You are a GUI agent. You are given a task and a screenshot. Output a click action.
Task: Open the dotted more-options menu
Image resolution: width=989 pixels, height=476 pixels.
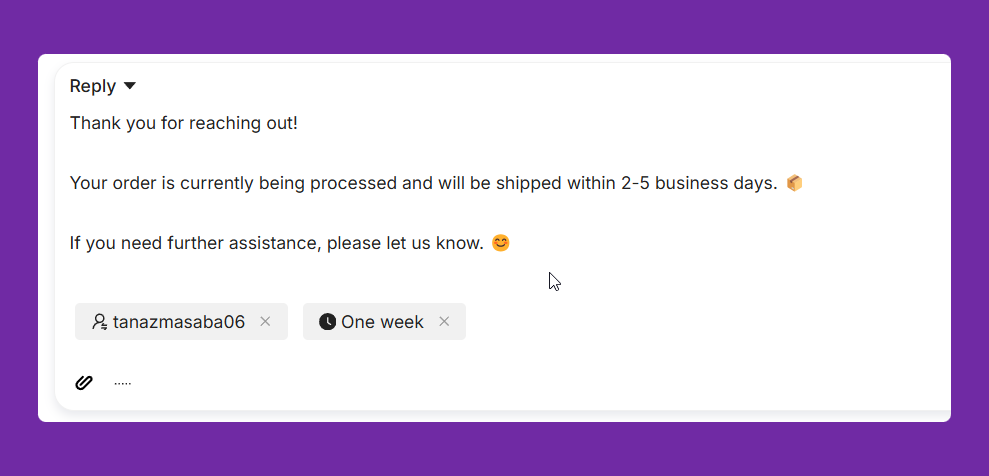(x=122, y=383)
